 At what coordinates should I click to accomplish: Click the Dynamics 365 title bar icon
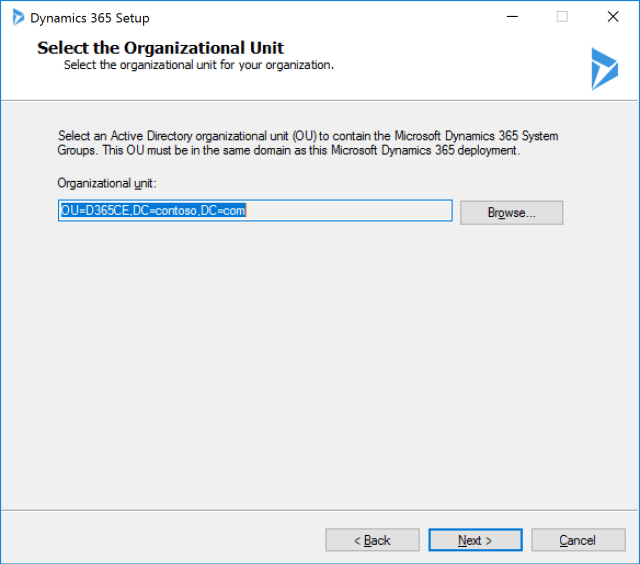tap(18, 18)
